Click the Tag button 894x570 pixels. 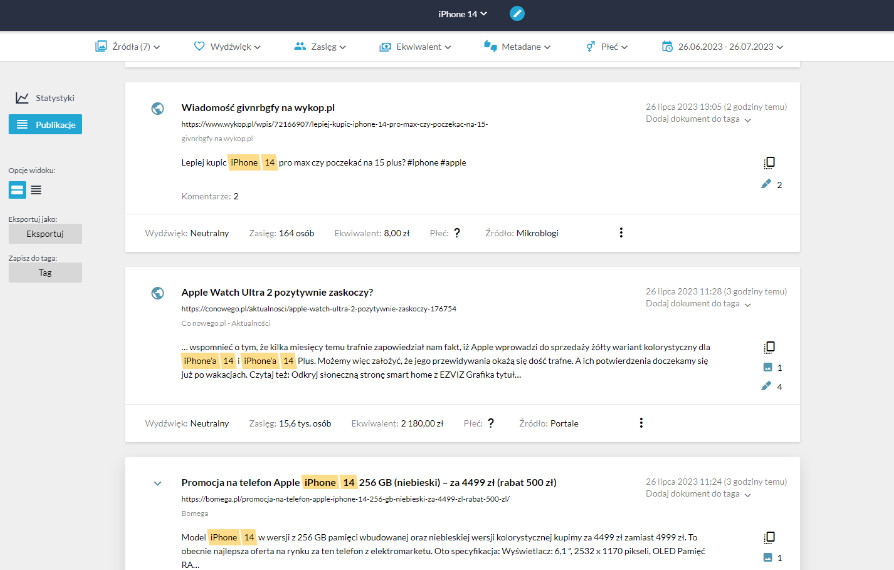tap(45, 272)
